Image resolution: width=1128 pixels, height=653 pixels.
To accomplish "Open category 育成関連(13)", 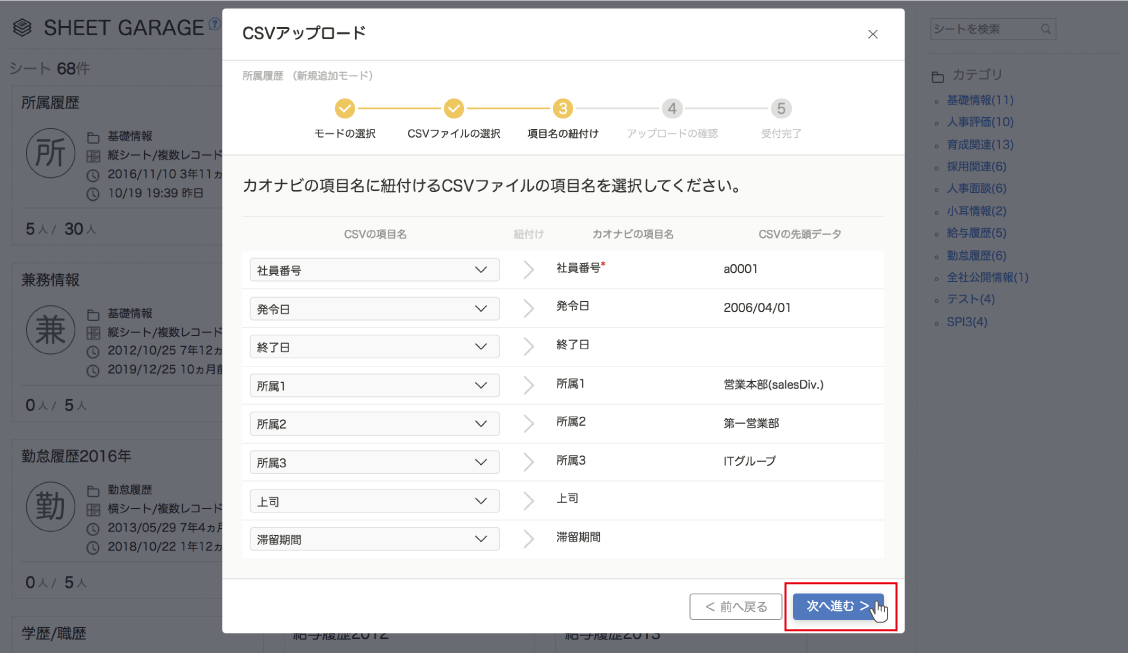I will click(980, 145).
